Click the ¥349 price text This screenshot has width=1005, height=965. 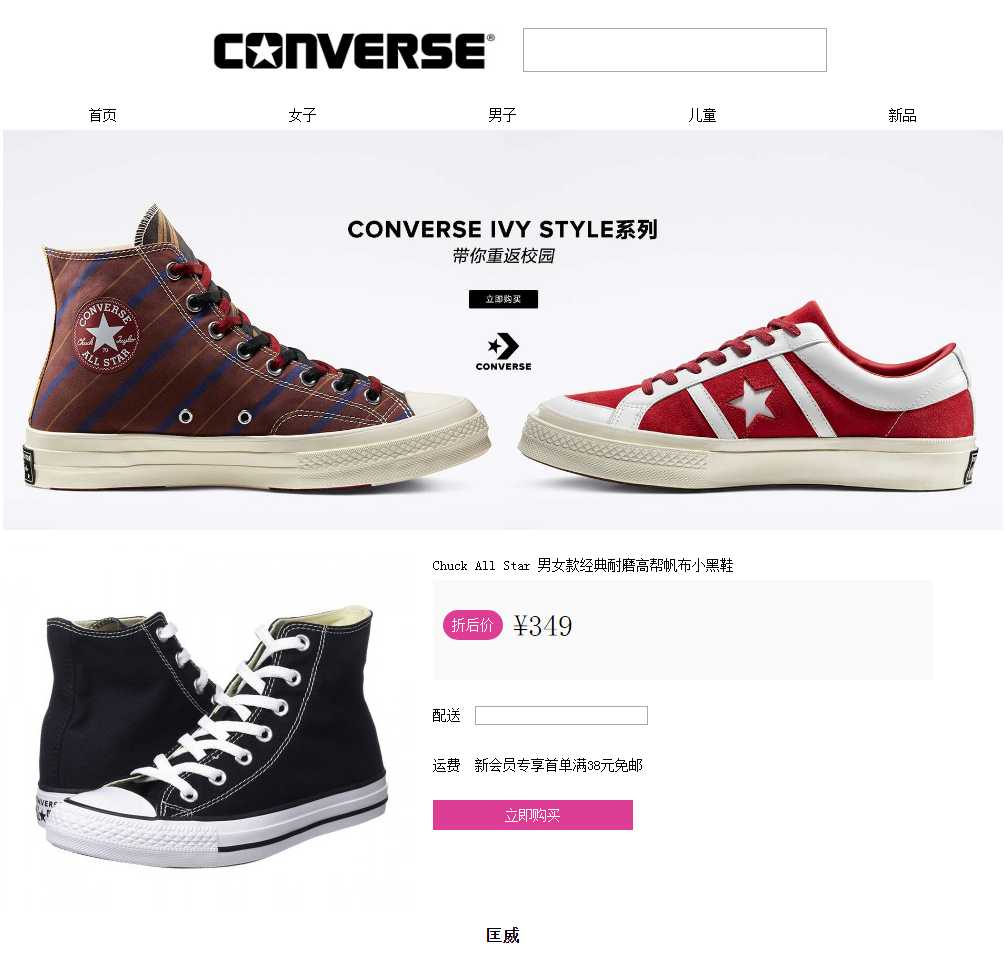coord(543,626)
